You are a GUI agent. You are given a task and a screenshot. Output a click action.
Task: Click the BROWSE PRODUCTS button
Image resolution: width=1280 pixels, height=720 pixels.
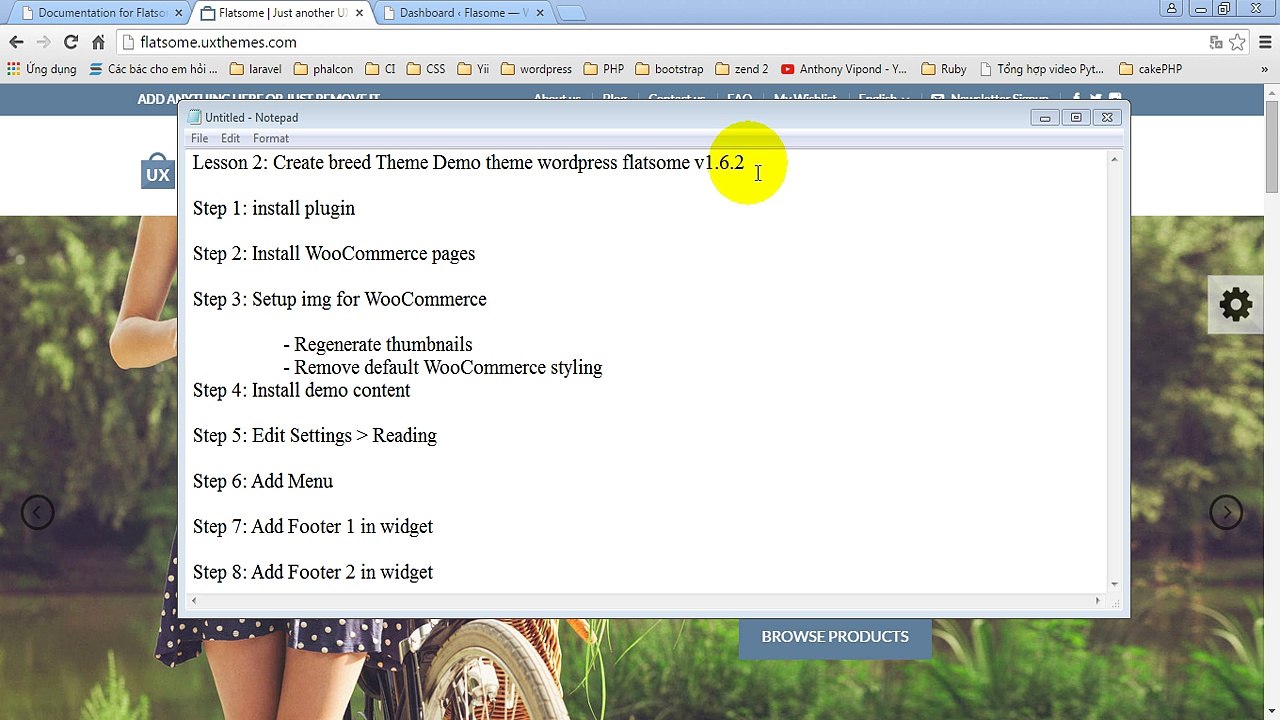point(835,637)
